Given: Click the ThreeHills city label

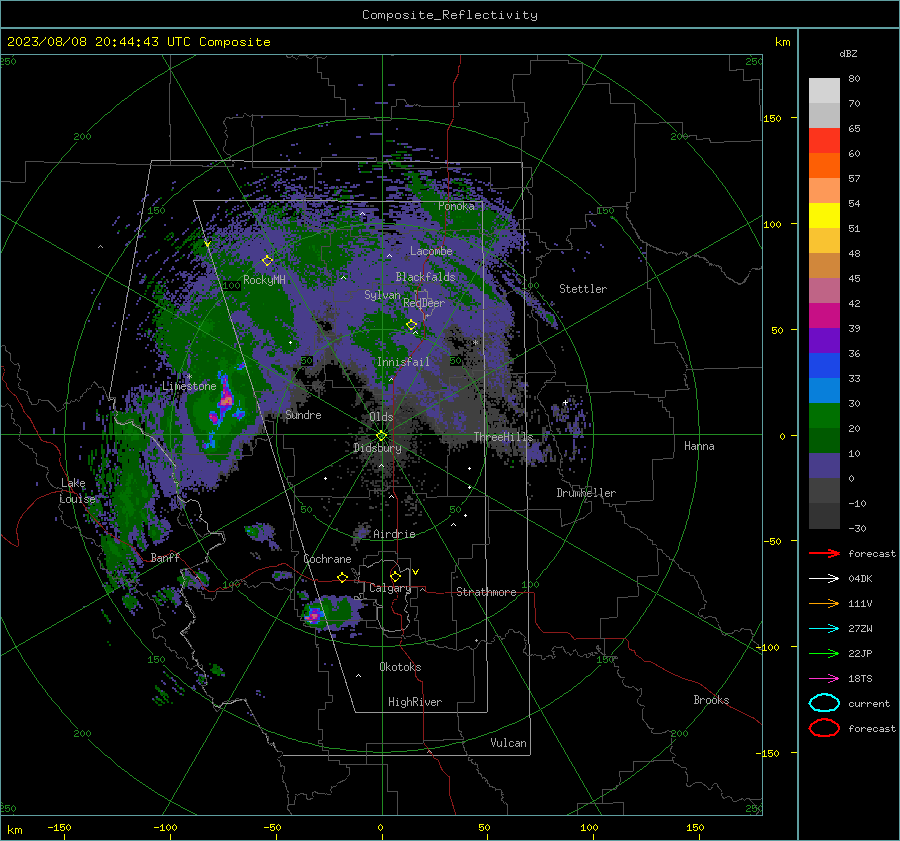Looking at the screenshot, I should [x=503, y=437].
